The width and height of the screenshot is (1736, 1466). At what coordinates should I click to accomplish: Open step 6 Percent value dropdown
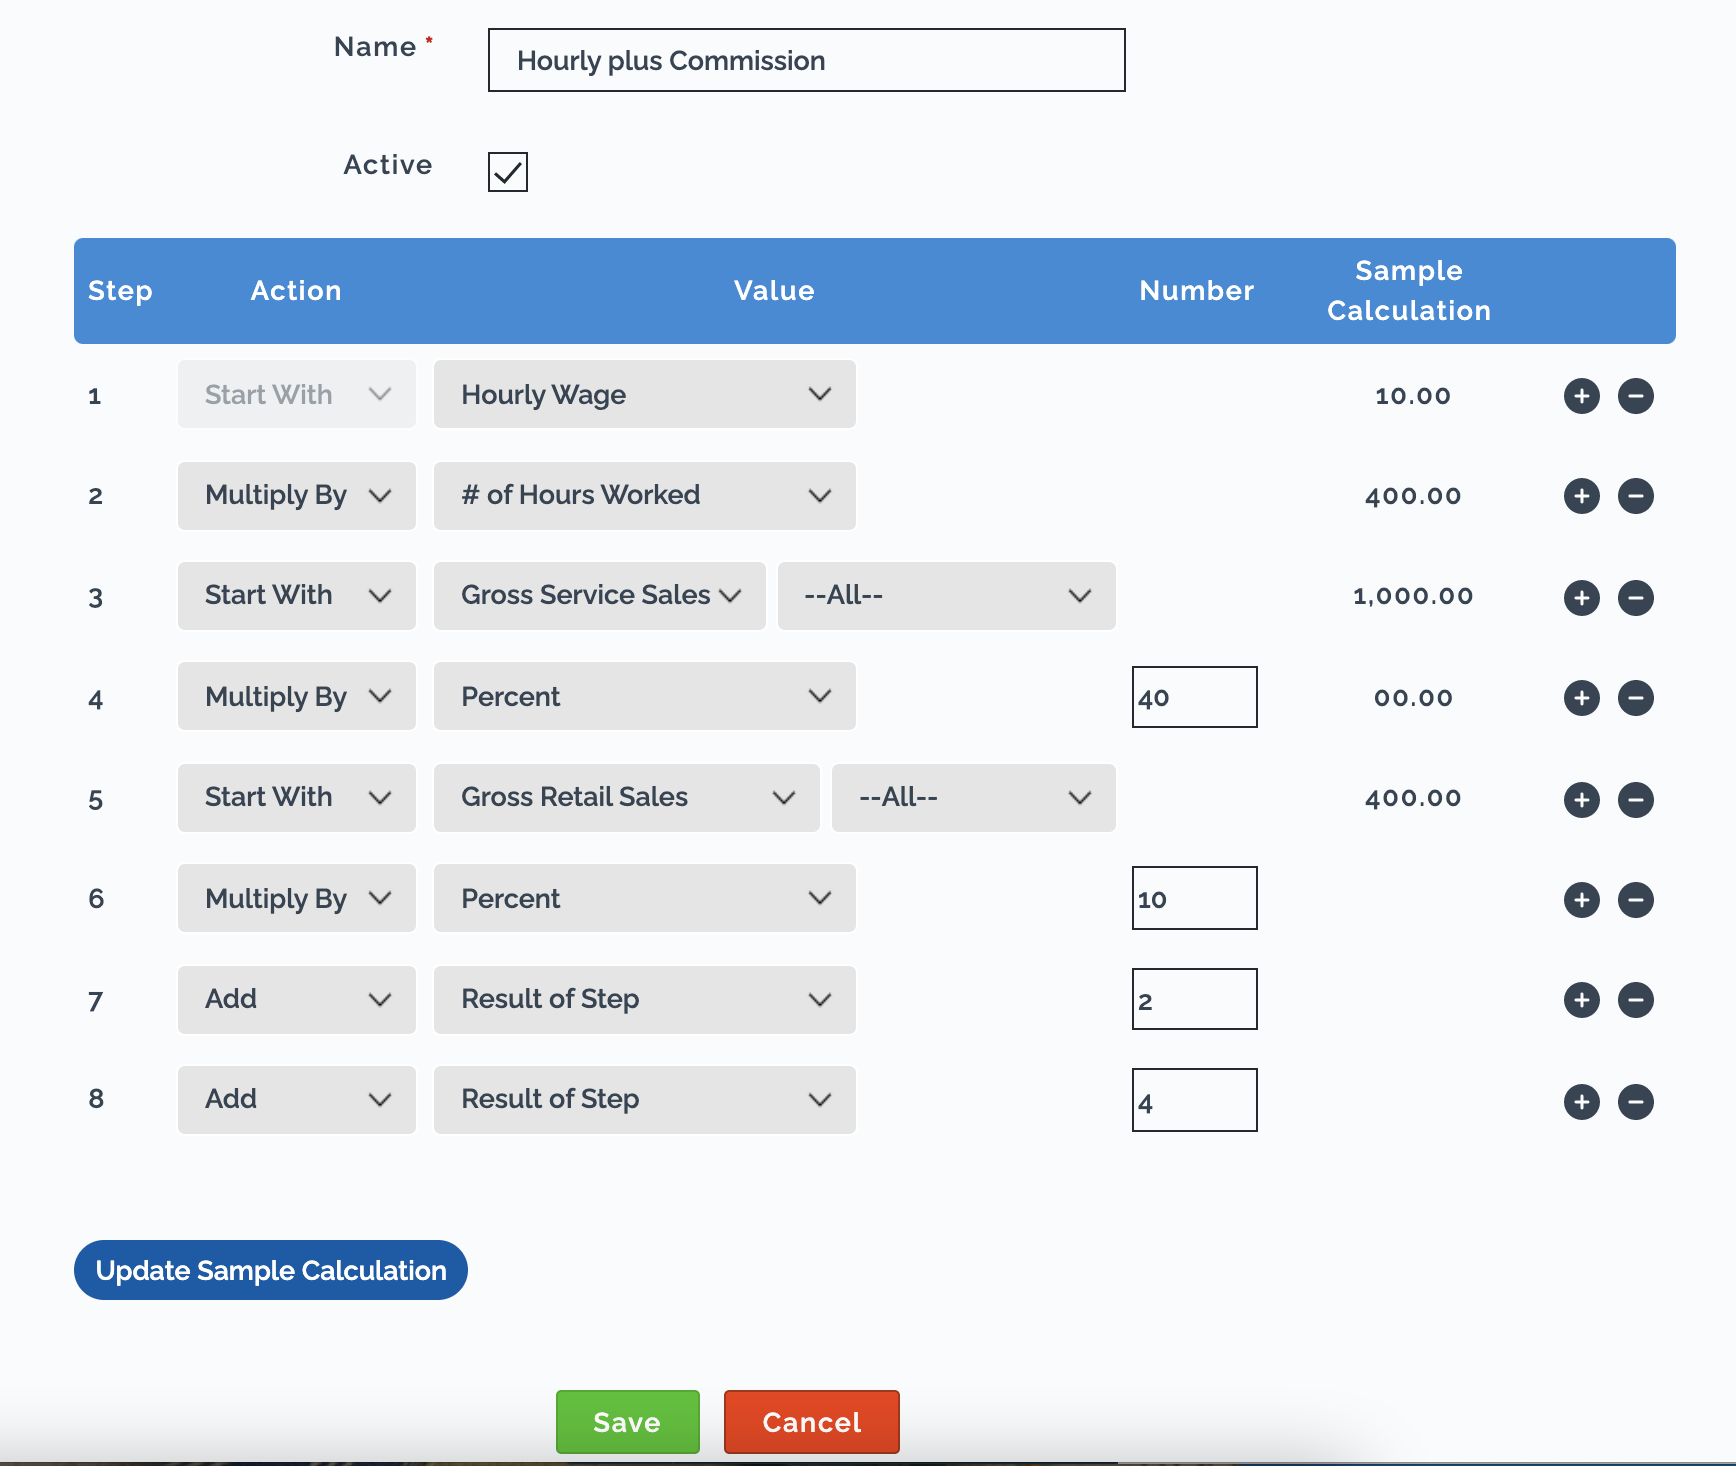(645, 898)
